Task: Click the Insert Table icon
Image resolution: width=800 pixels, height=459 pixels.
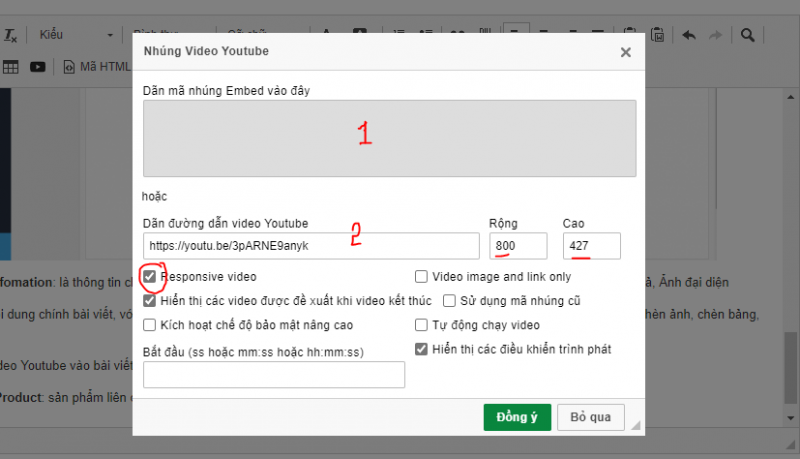Action: pos(11,67)
